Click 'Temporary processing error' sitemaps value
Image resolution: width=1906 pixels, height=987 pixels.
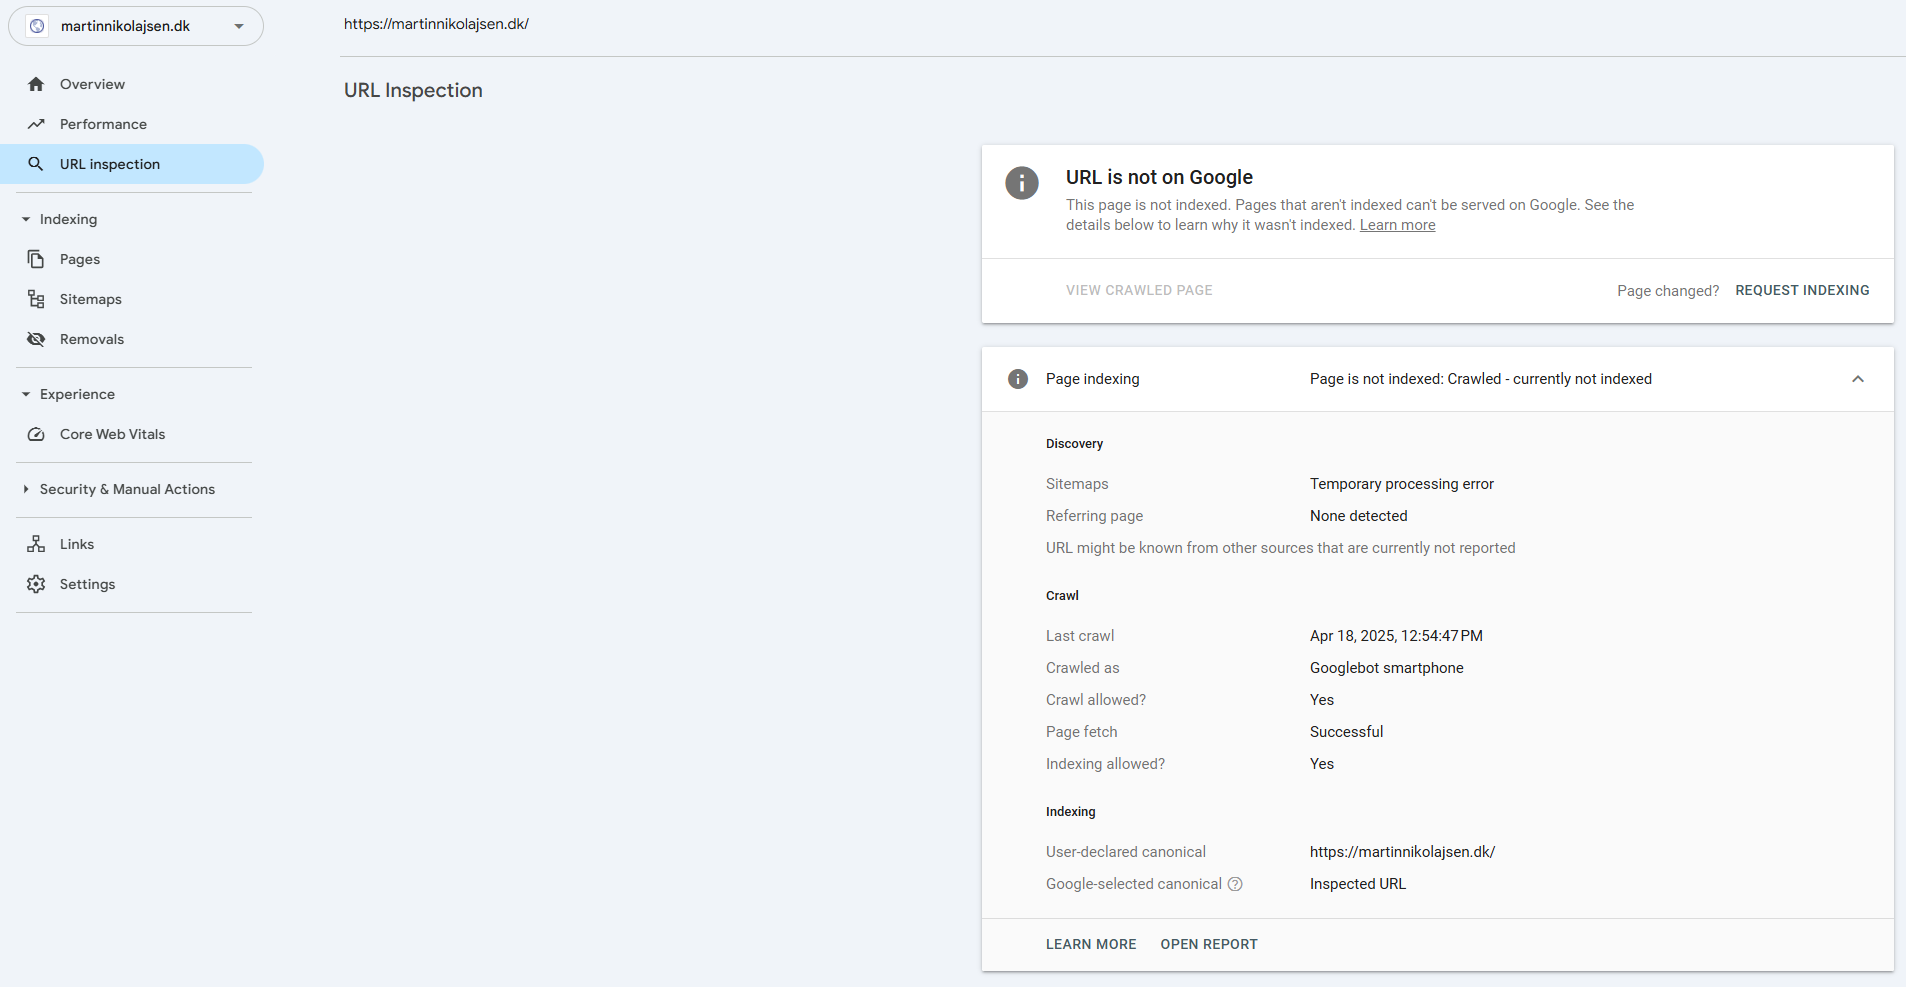point(1402,484)
